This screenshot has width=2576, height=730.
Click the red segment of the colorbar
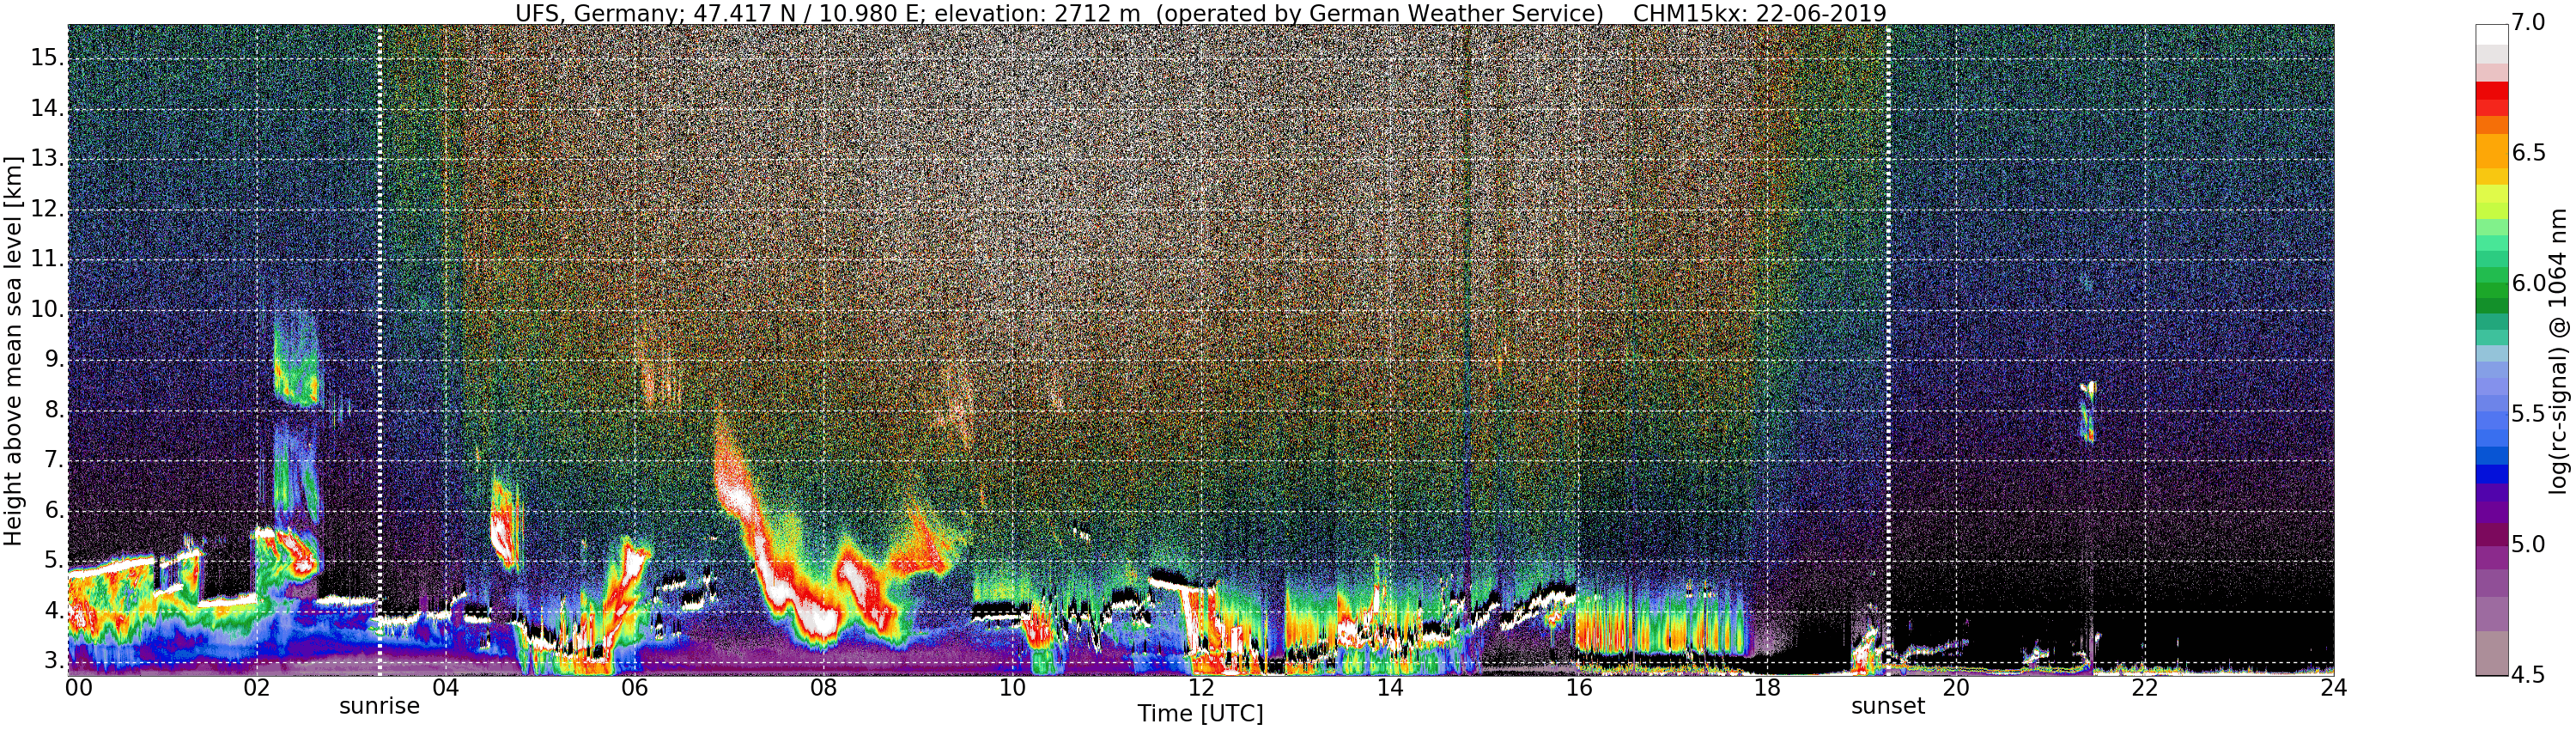click(x=2492, y=99)
